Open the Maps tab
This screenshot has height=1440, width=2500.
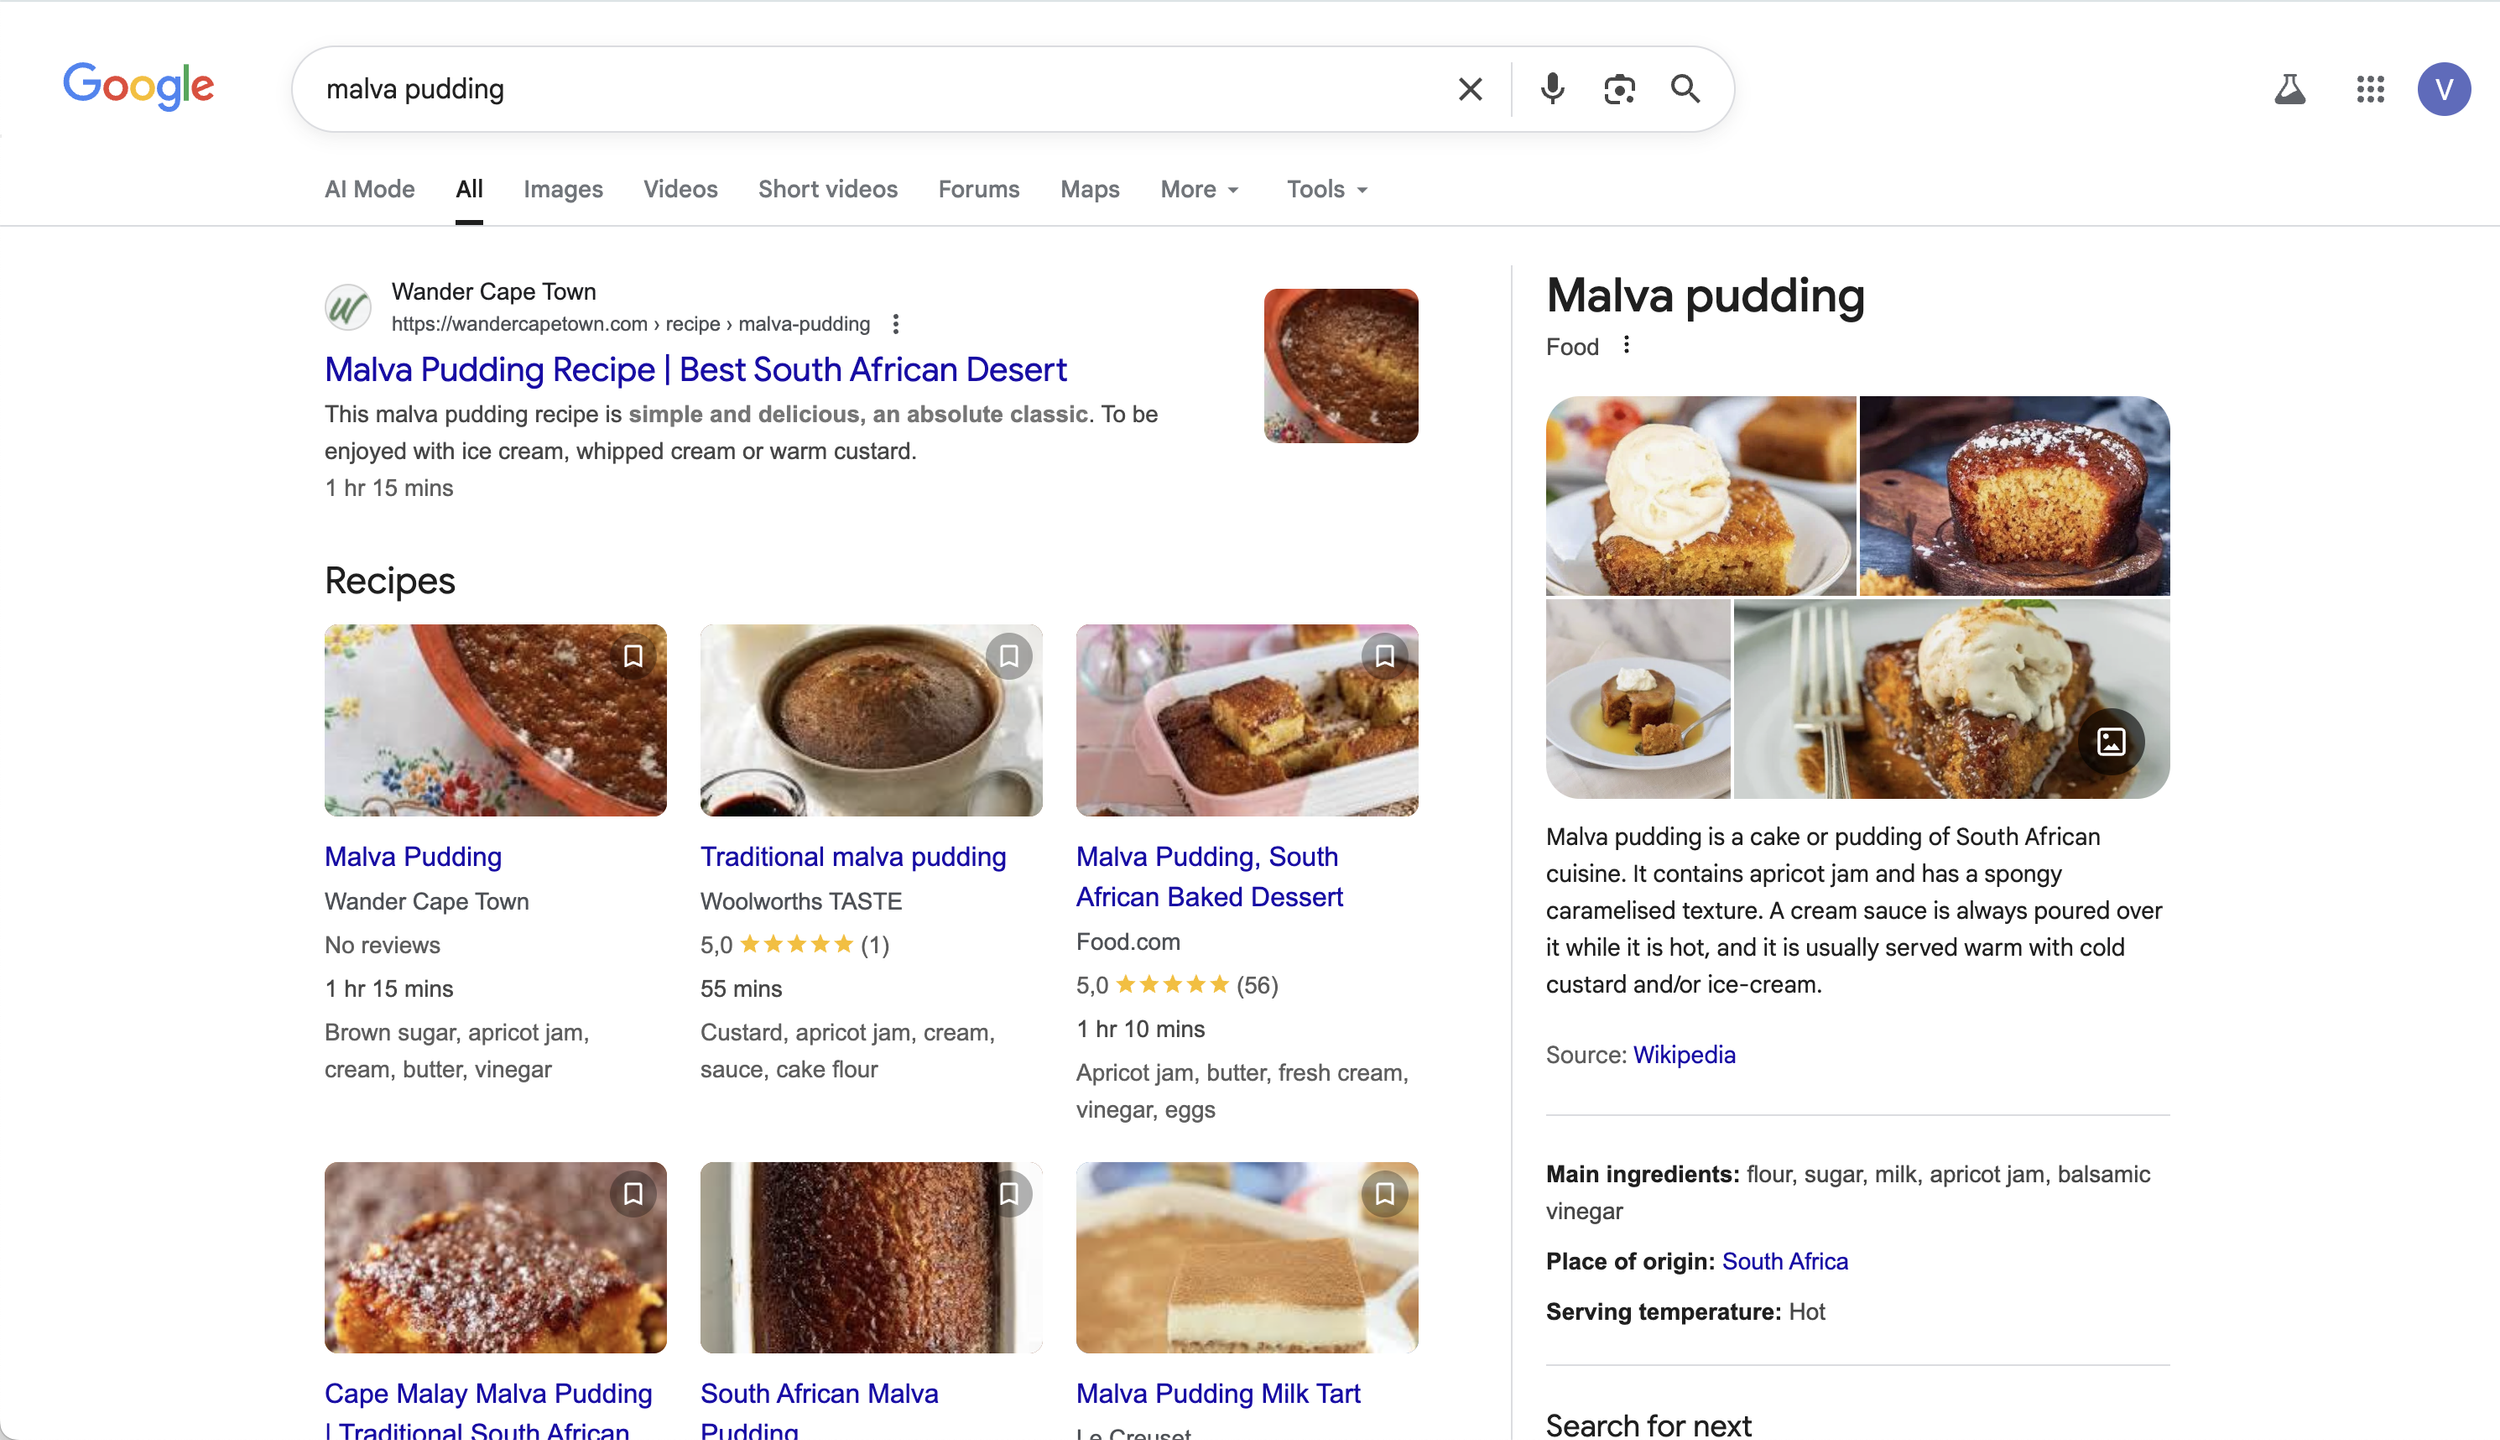click(1090, 189)
